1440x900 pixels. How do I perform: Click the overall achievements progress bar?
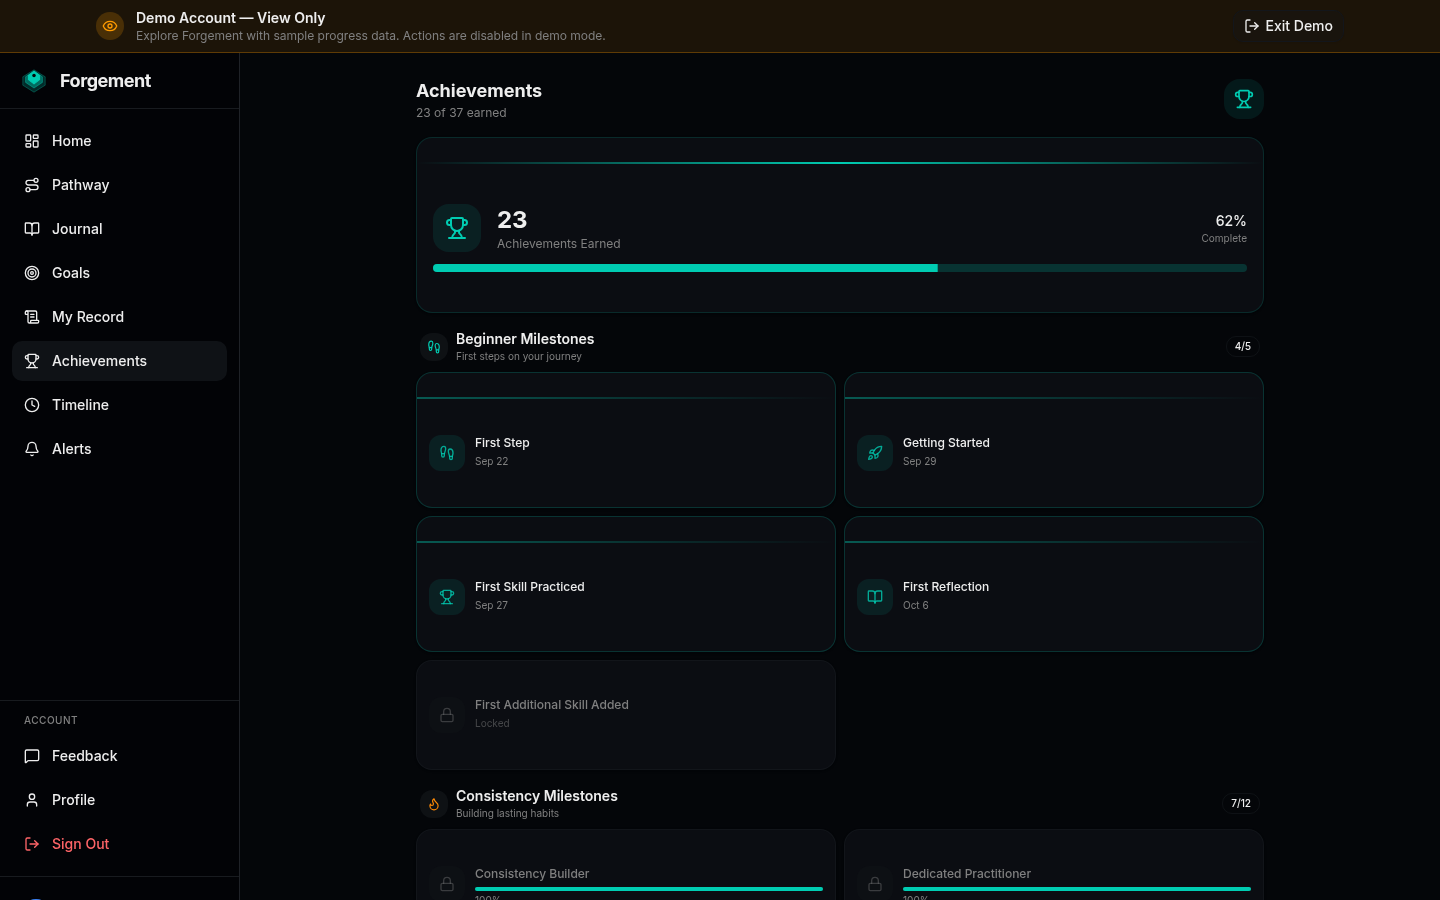pyautogui.click(x=840, y=268)
